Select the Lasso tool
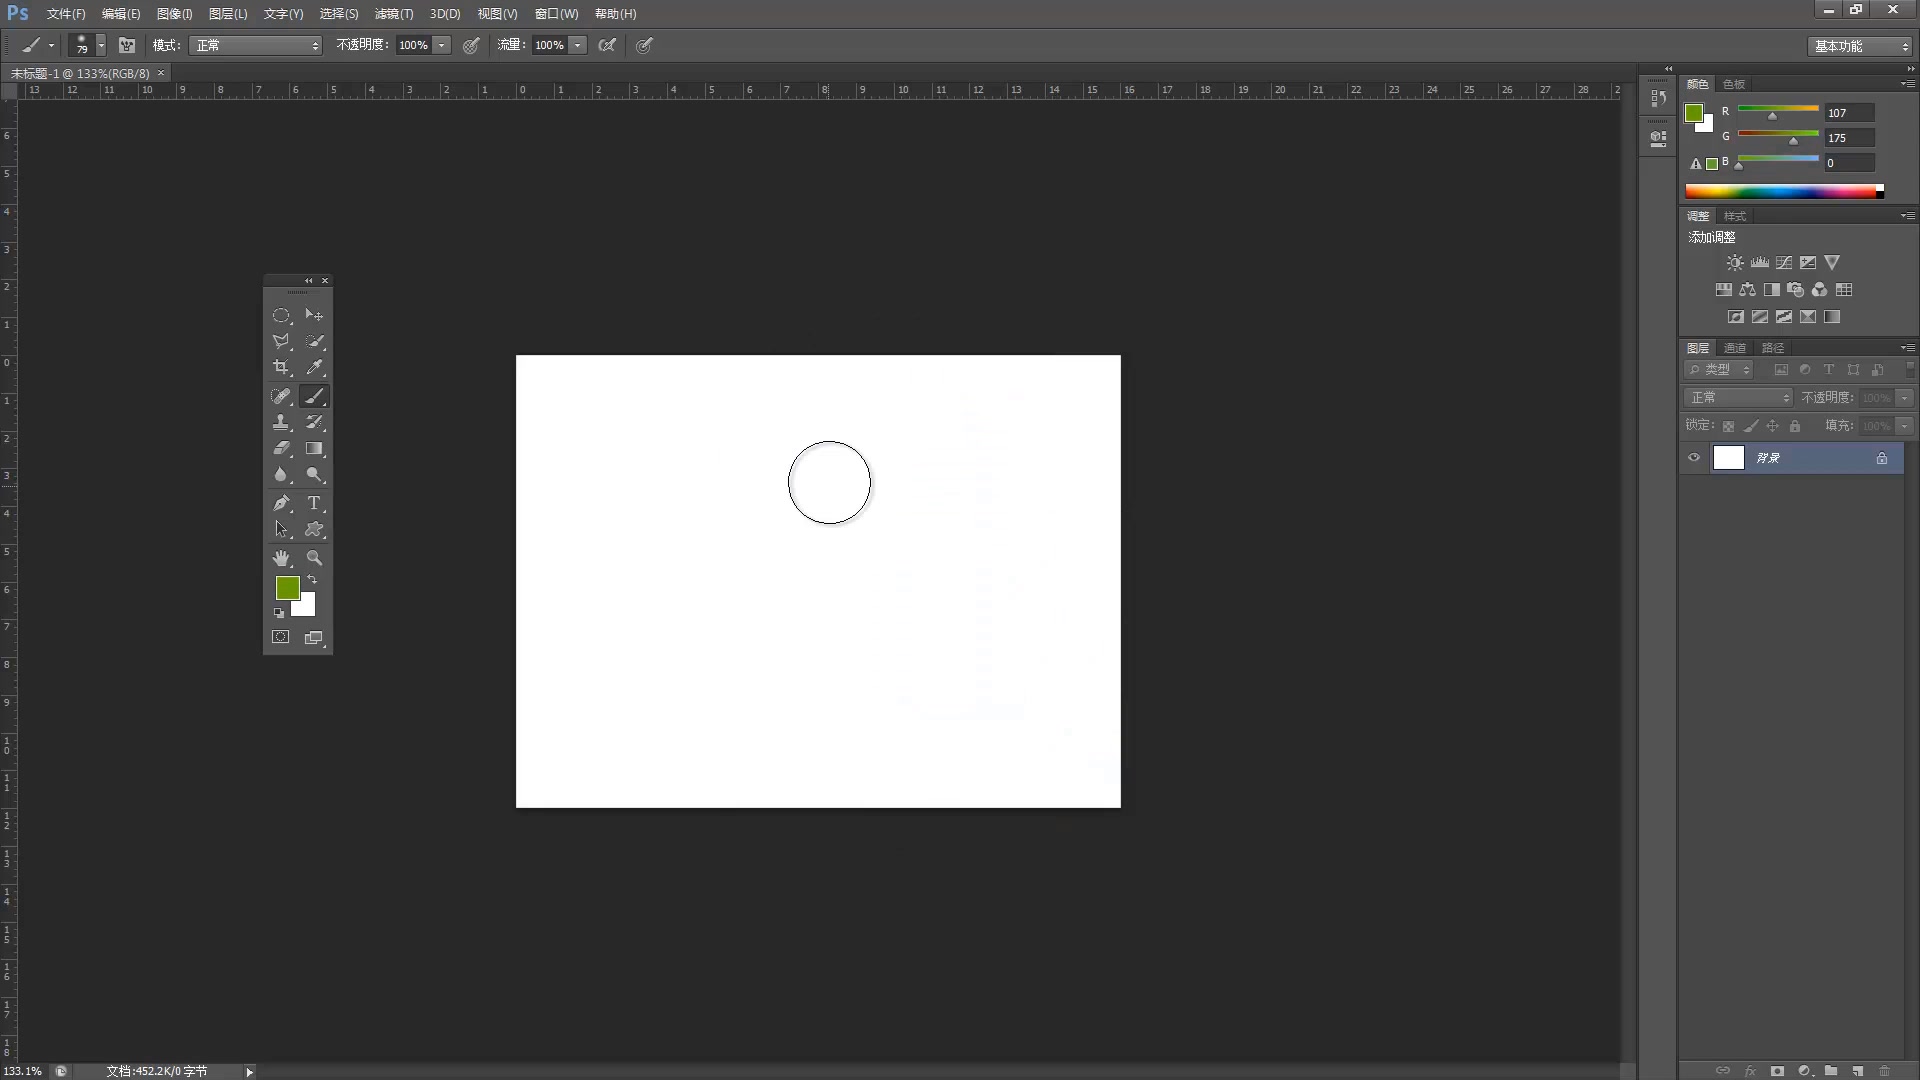Screen dimensions: 1920x1080 point(281,341)
